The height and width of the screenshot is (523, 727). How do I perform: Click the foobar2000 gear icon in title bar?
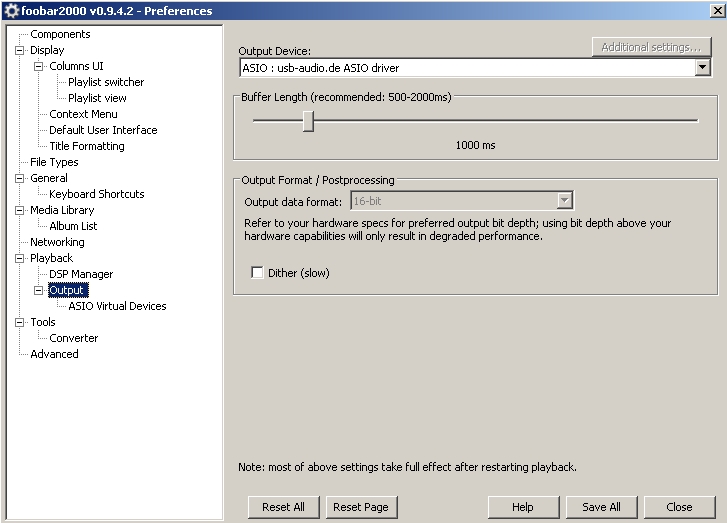pyautogui.click(x=11, y=10)
